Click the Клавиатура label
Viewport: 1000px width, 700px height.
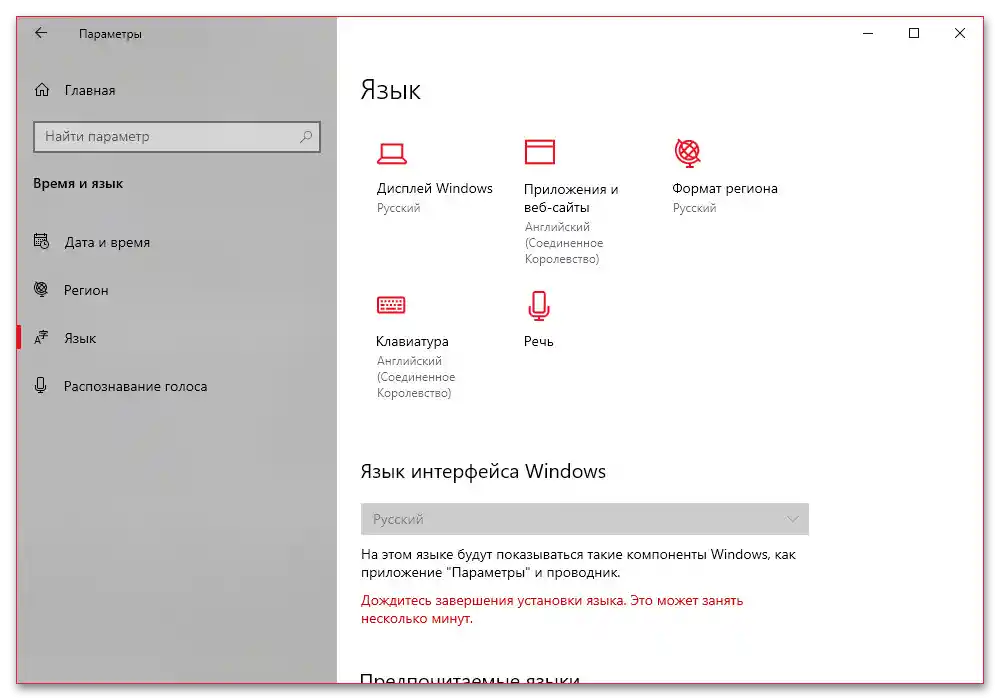pos(412,342)
